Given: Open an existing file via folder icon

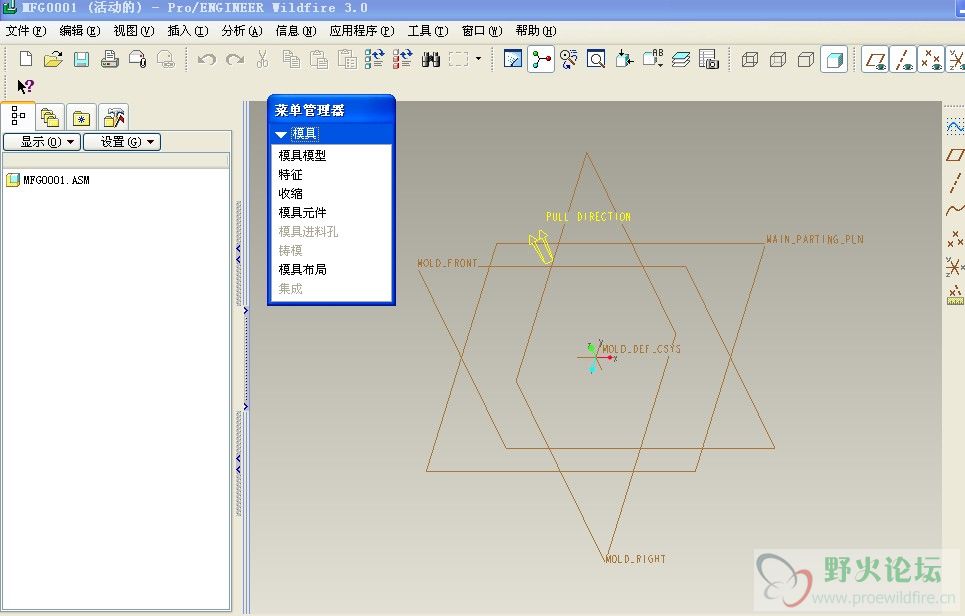Looking at the screenshot, I should click(x=54, y=59).
